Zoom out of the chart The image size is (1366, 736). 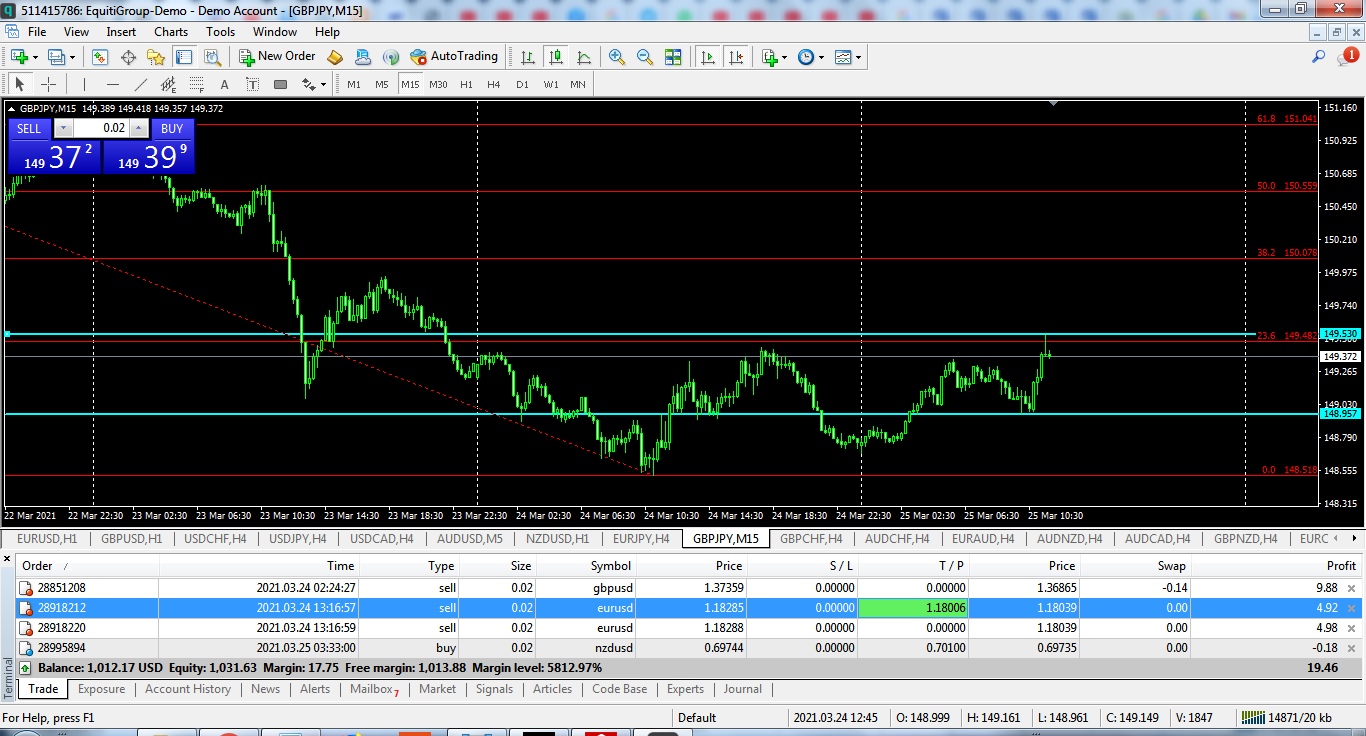pyautogui.click(x=645, y=57)
